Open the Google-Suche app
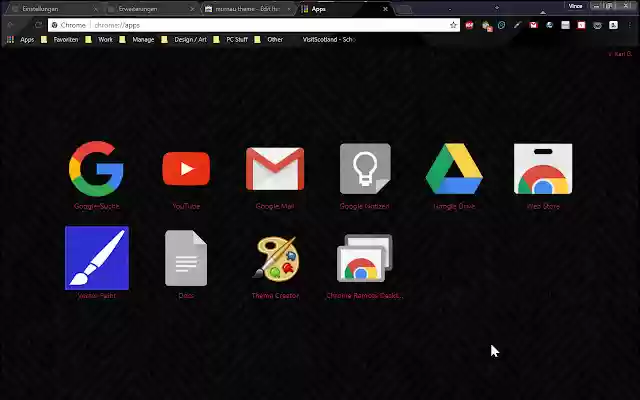The image size is (640, 400). [x=96, y=169]
